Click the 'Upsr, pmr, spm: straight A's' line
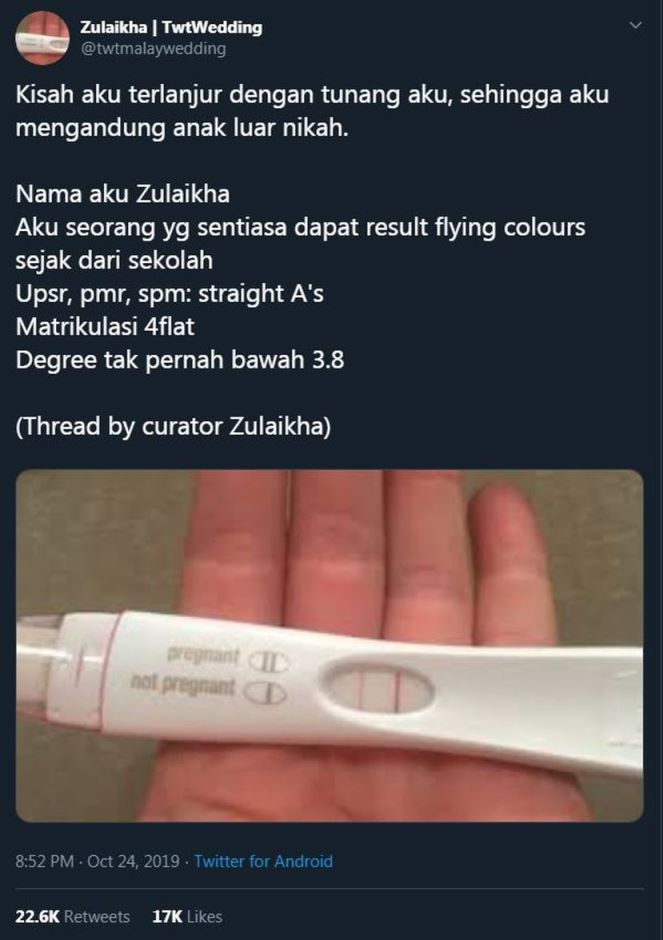The width and height of the screenshot is (663, 940). point(170,294)
